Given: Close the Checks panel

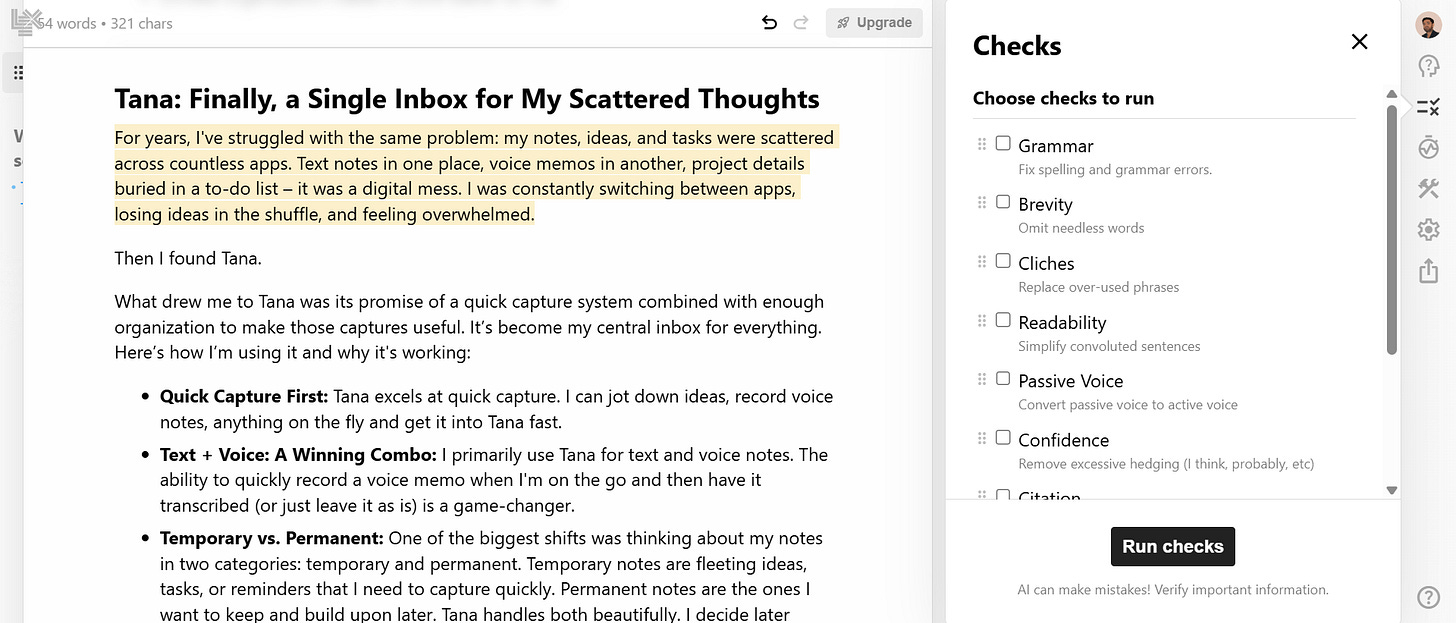Looking at the screenshot, I should pos(1359,42).
